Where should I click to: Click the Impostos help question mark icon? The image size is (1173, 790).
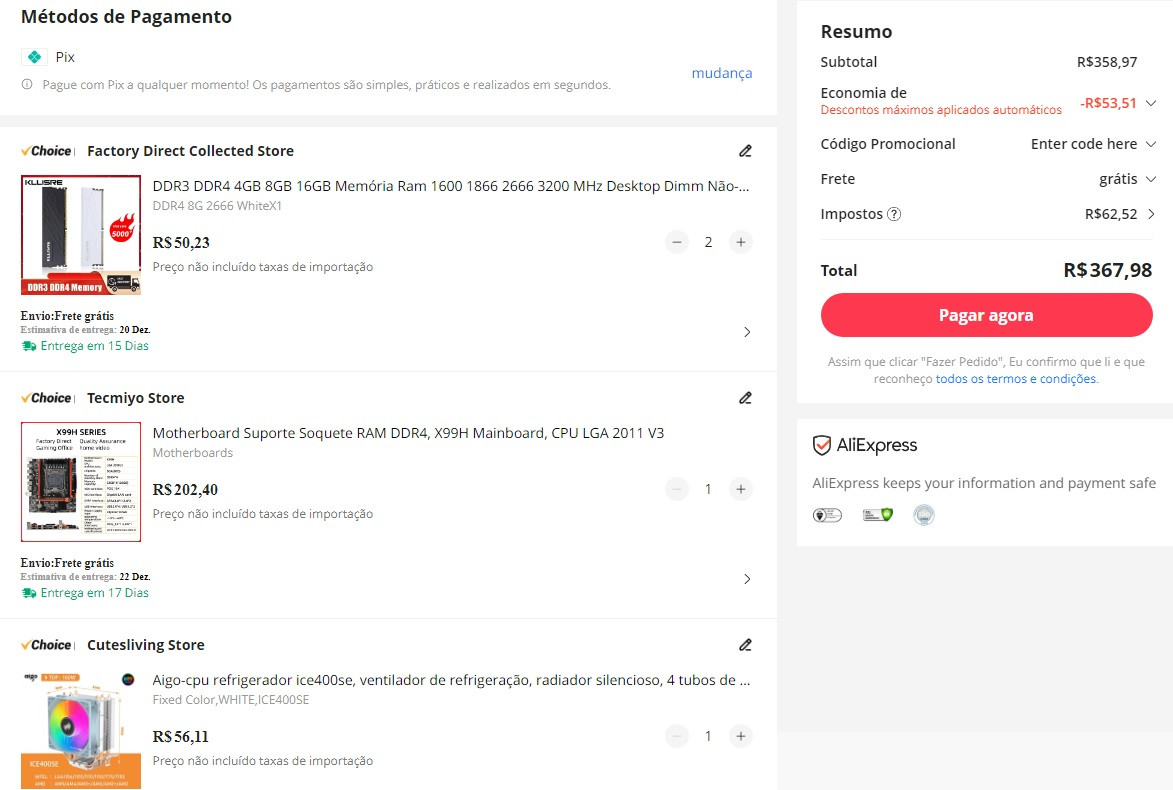pyautogui.click(x=894, y=214)
